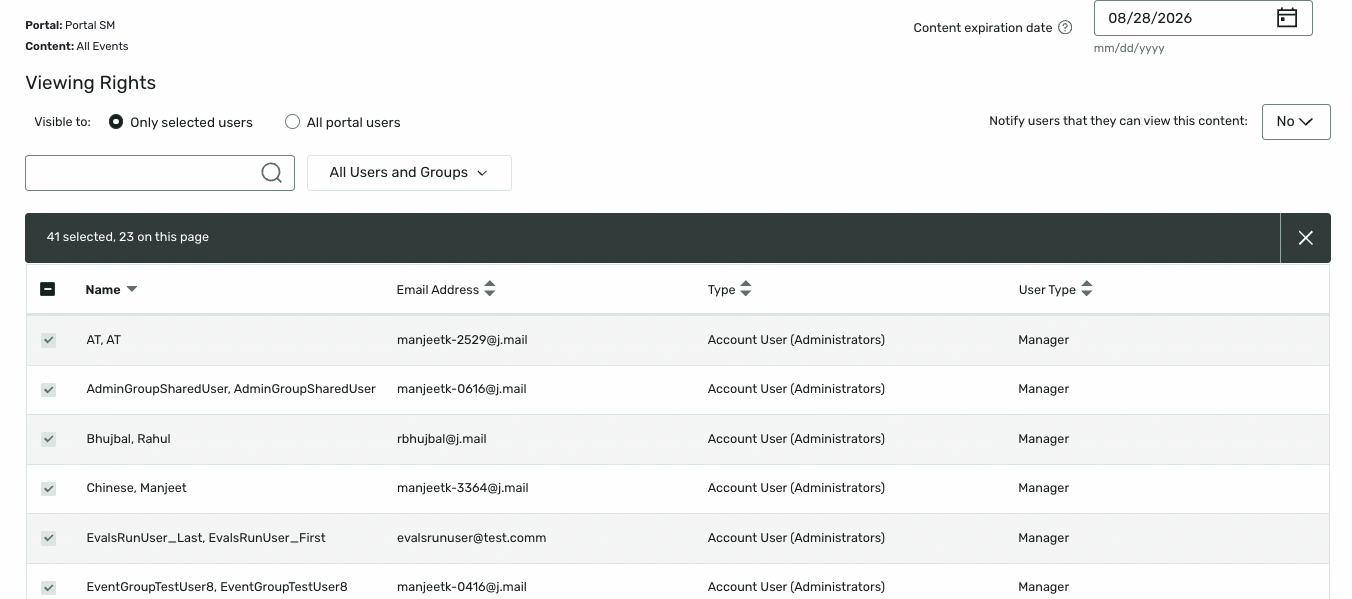Click the content expiration date help icon

tap(1065, 27)
